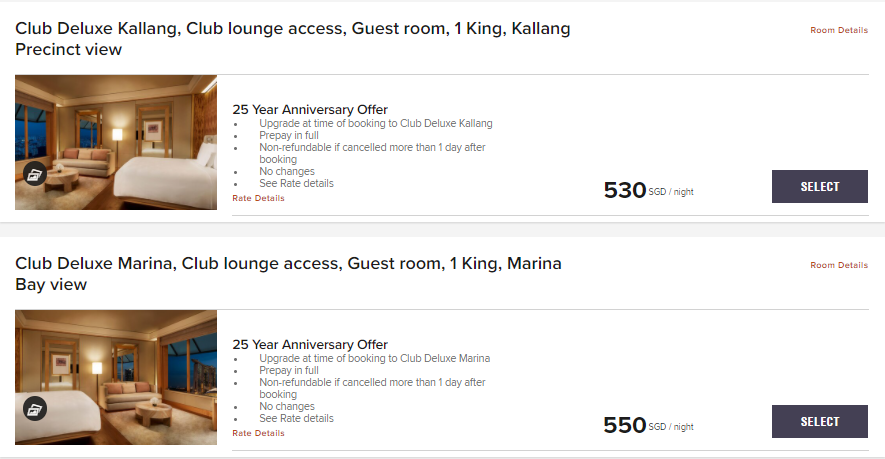Click the Club Deluxe Kallang room title
This screenshot has height=459, width=885.
[292, 39]
